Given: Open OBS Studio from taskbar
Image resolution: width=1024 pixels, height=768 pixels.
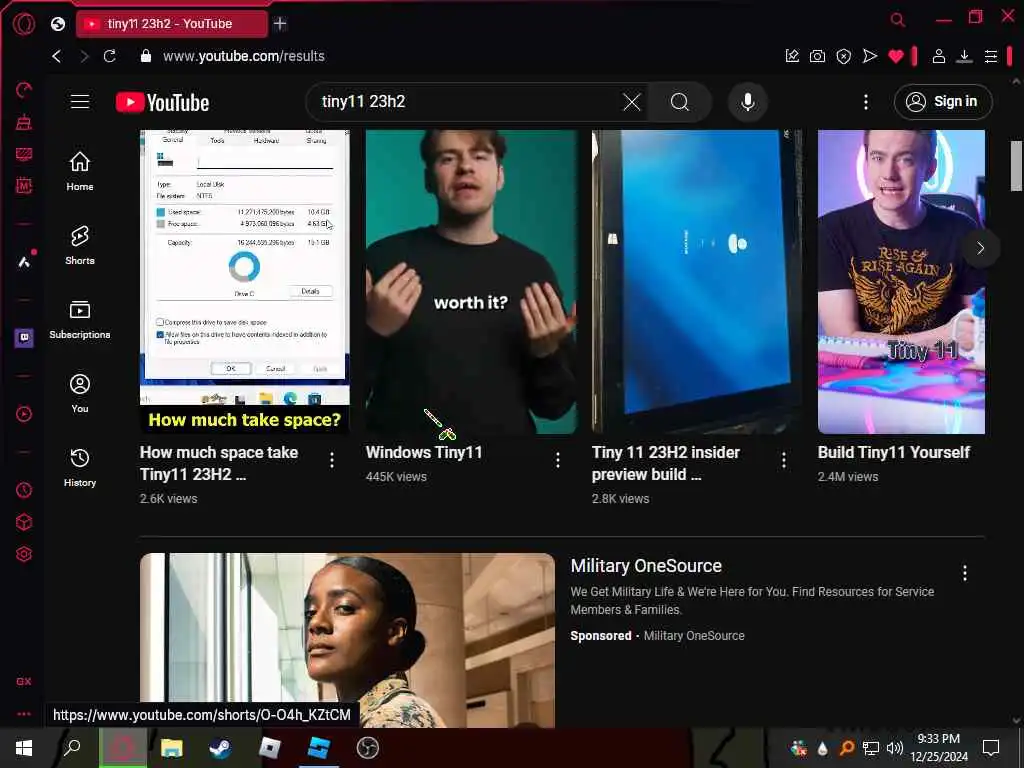Looking at the screenshot, I should coord(368,748).
